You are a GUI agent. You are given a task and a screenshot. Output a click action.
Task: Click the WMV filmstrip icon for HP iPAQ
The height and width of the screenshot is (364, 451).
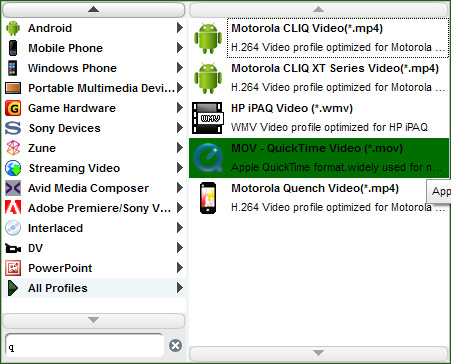pyautogui.click(x=208, y=118)
